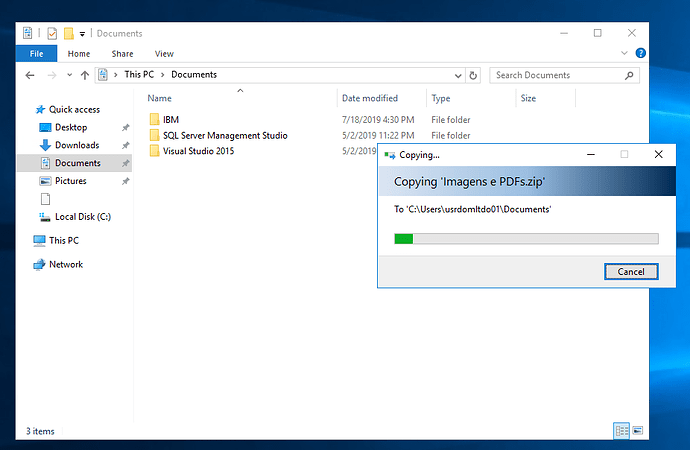690x450 pixels.
Task: Click the pin icon next to Documents
Action: (126, 163)
